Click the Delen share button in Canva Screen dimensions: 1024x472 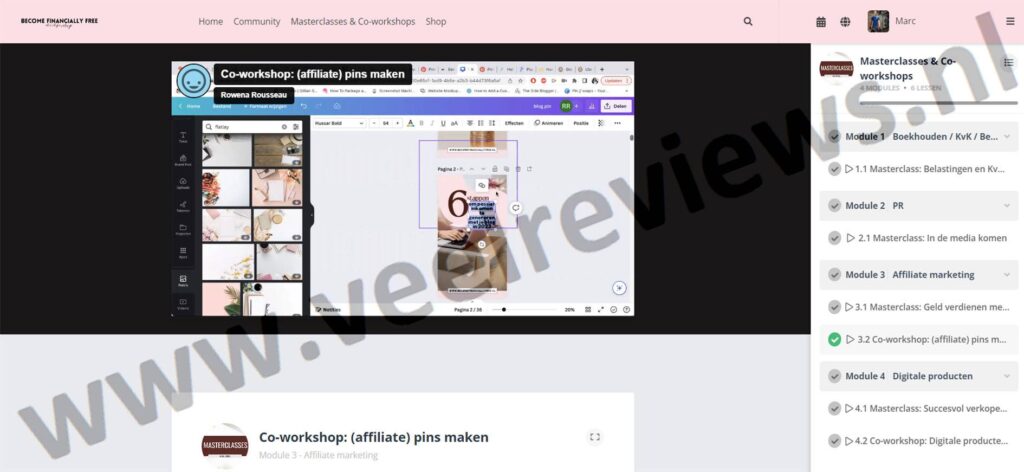point(616,106)
